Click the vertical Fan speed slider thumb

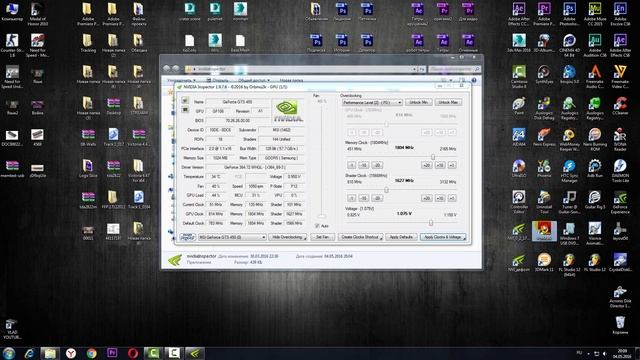tap(322, 216)
